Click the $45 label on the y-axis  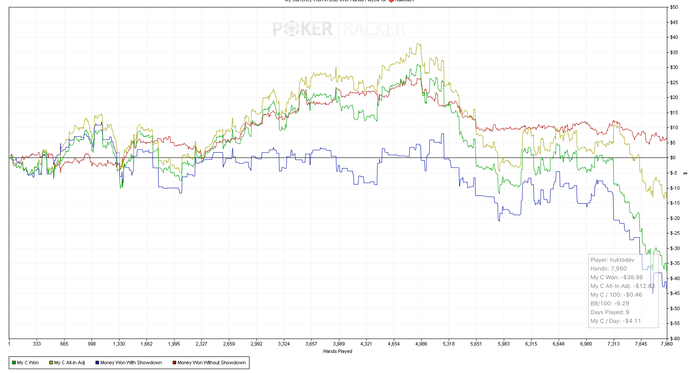point(674,22)
